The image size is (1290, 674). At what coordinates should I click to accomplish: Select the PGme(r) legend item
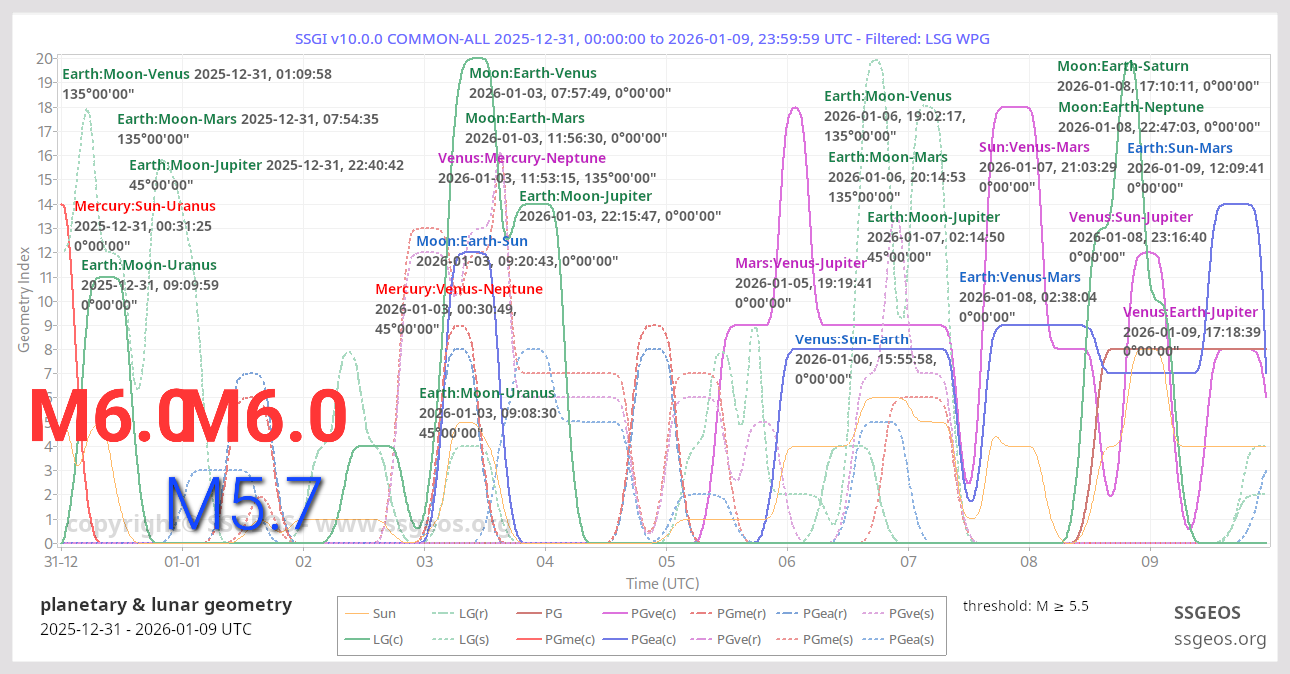coord(739,613)
